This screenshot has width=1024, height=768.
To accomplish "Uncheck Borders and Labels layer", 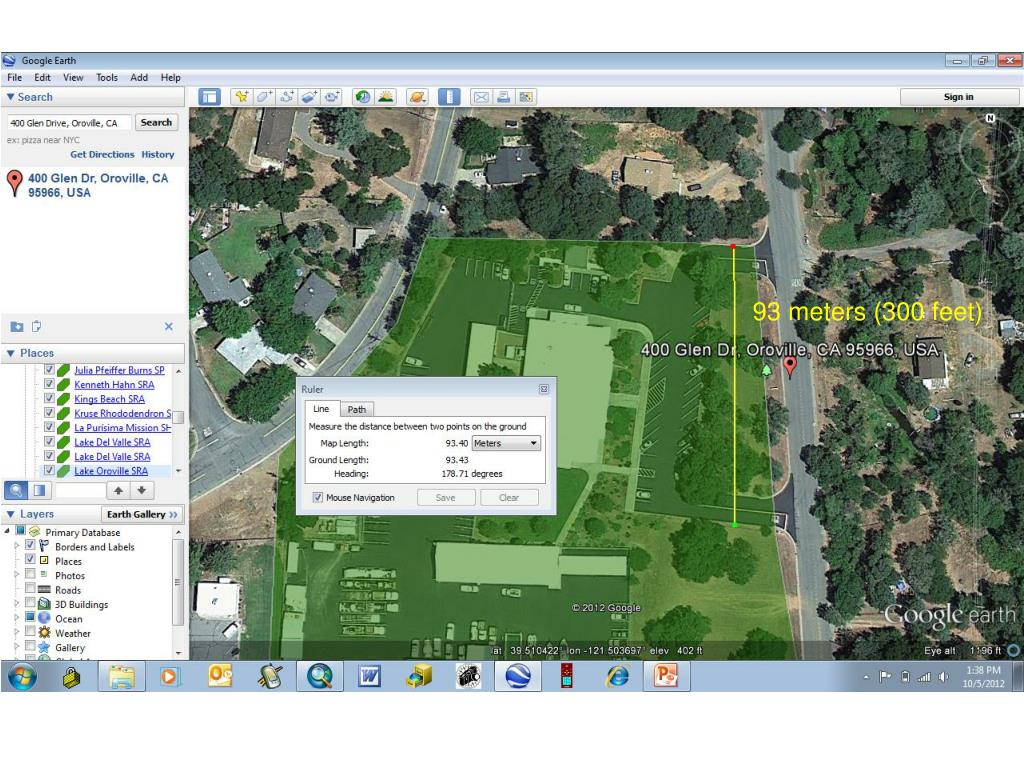I will click(30, 545).
